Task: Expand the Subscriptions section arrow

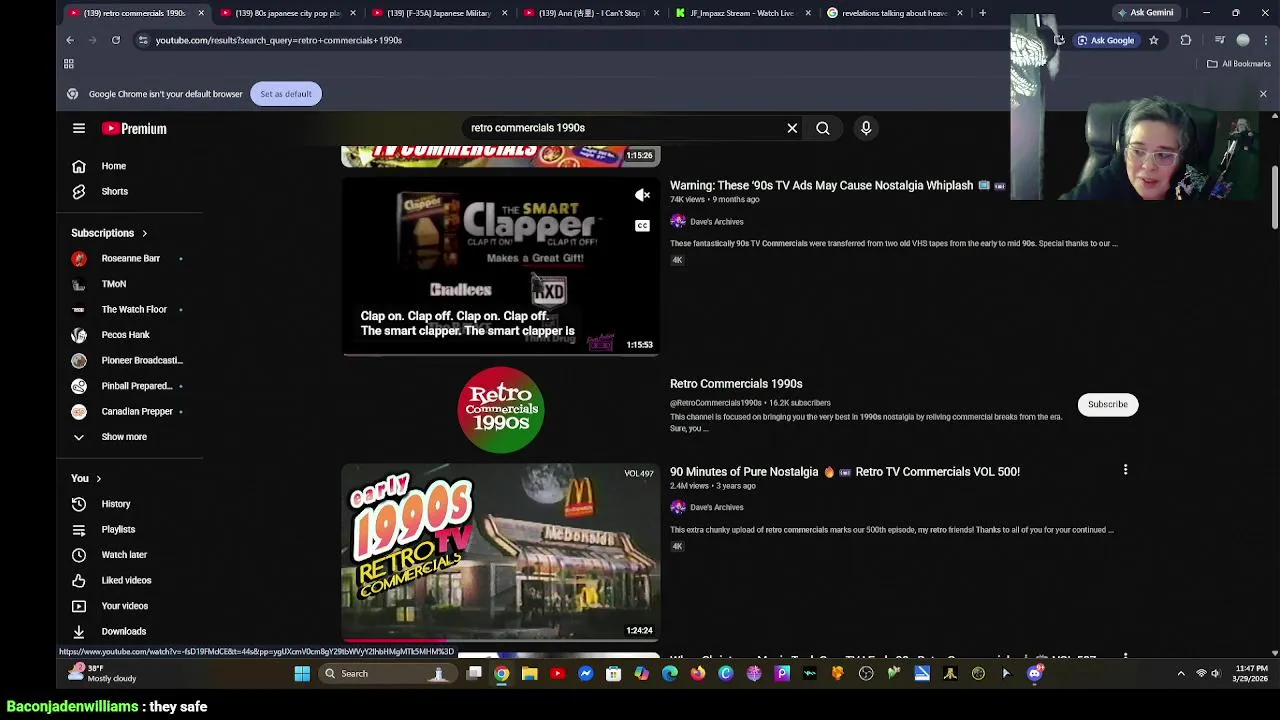Action: click(x=144, y=233)
